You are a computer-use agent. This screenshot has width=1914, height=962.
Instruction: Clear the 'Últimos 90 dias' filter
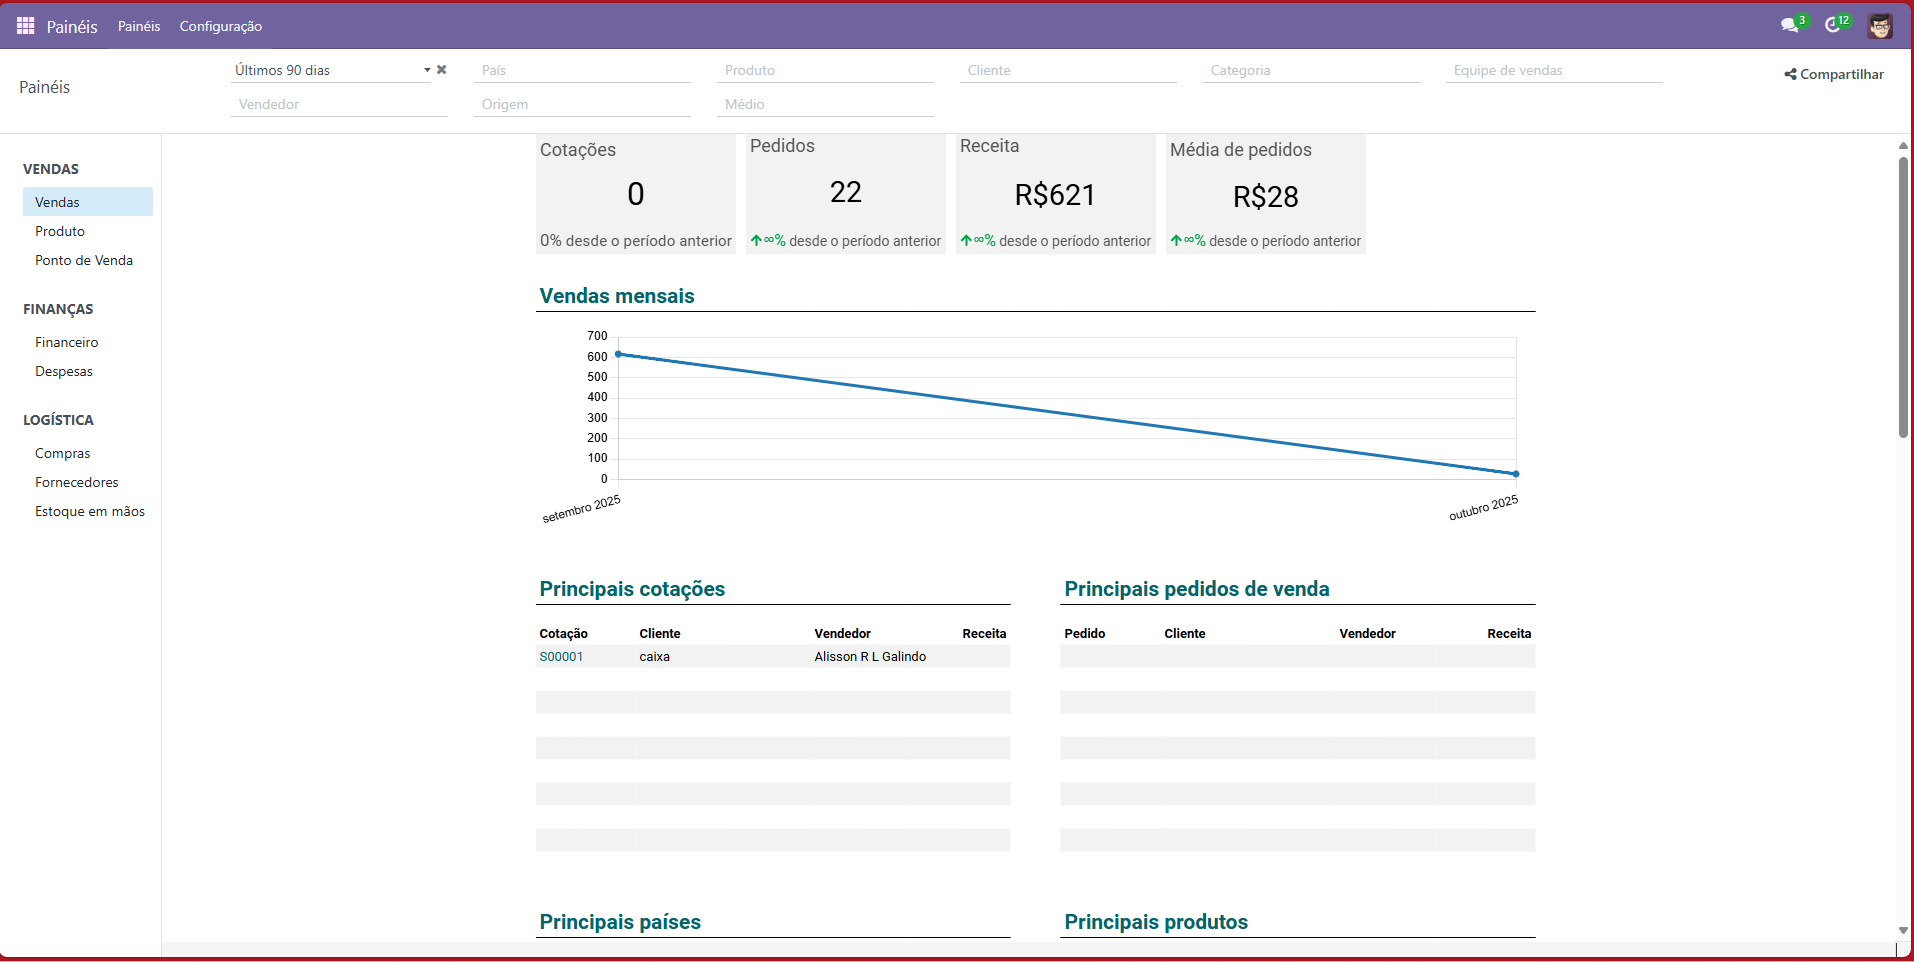point(442,70)
